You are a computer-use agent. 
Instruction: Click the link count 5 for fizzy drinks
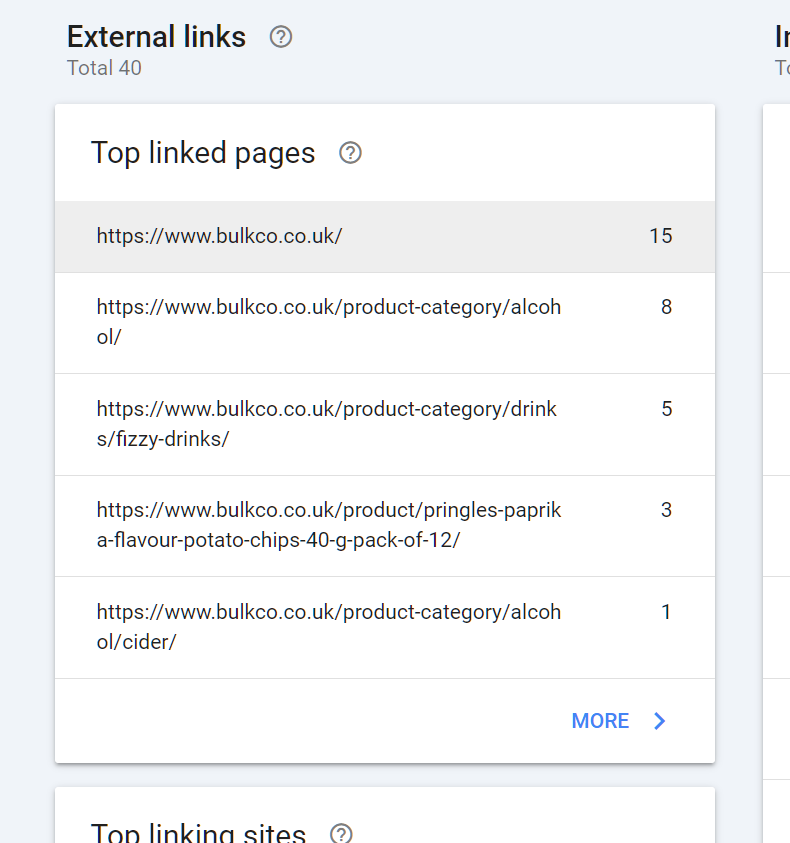point(666,409)
